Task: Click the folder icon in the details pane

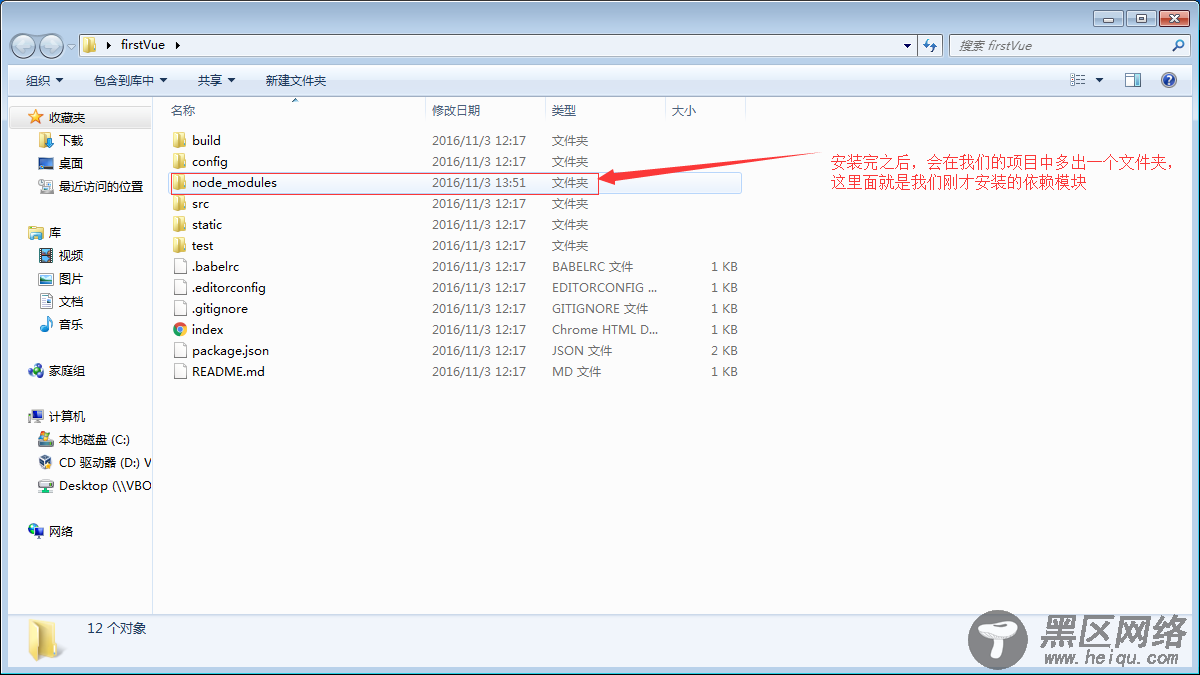Action: 46,639
